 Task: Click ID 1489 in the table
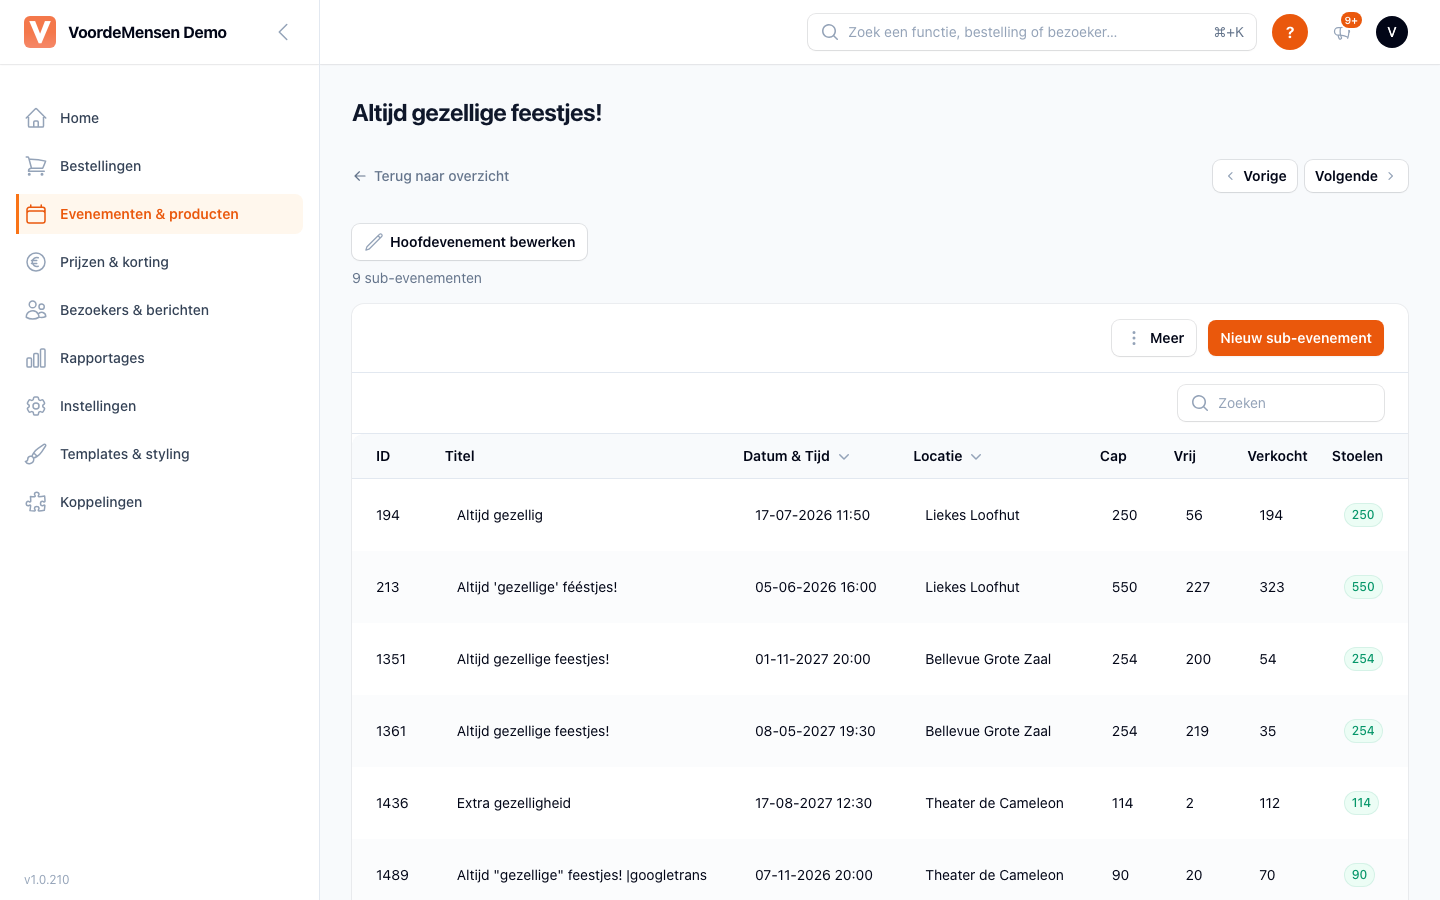392,875
